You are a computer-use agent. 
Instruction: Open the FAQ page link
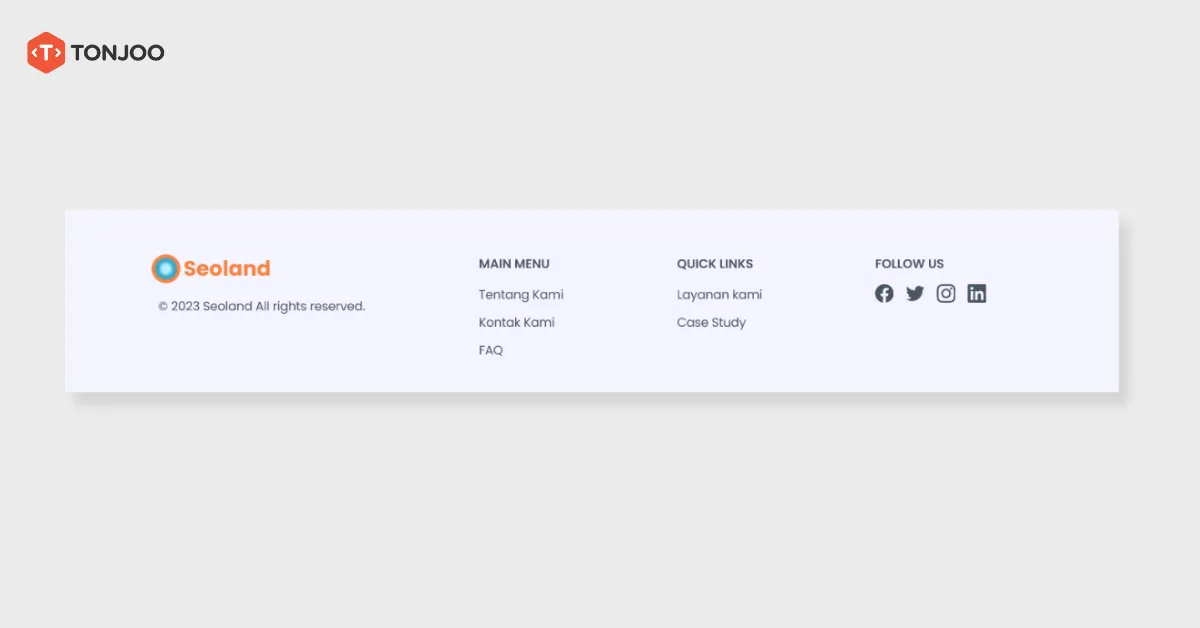(490, 350)
